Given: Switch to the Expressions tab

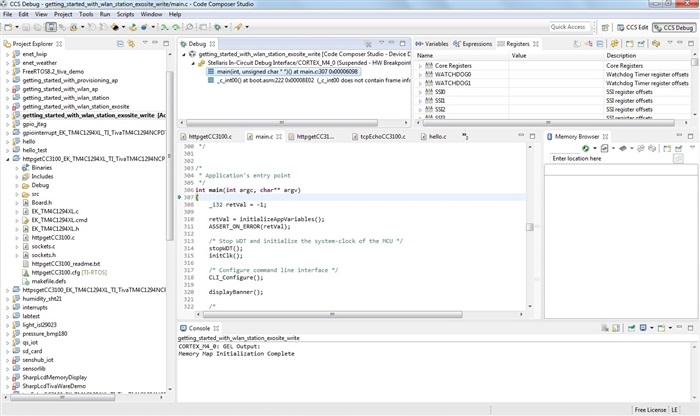Looking at the screenshot, I should point(472,44).
